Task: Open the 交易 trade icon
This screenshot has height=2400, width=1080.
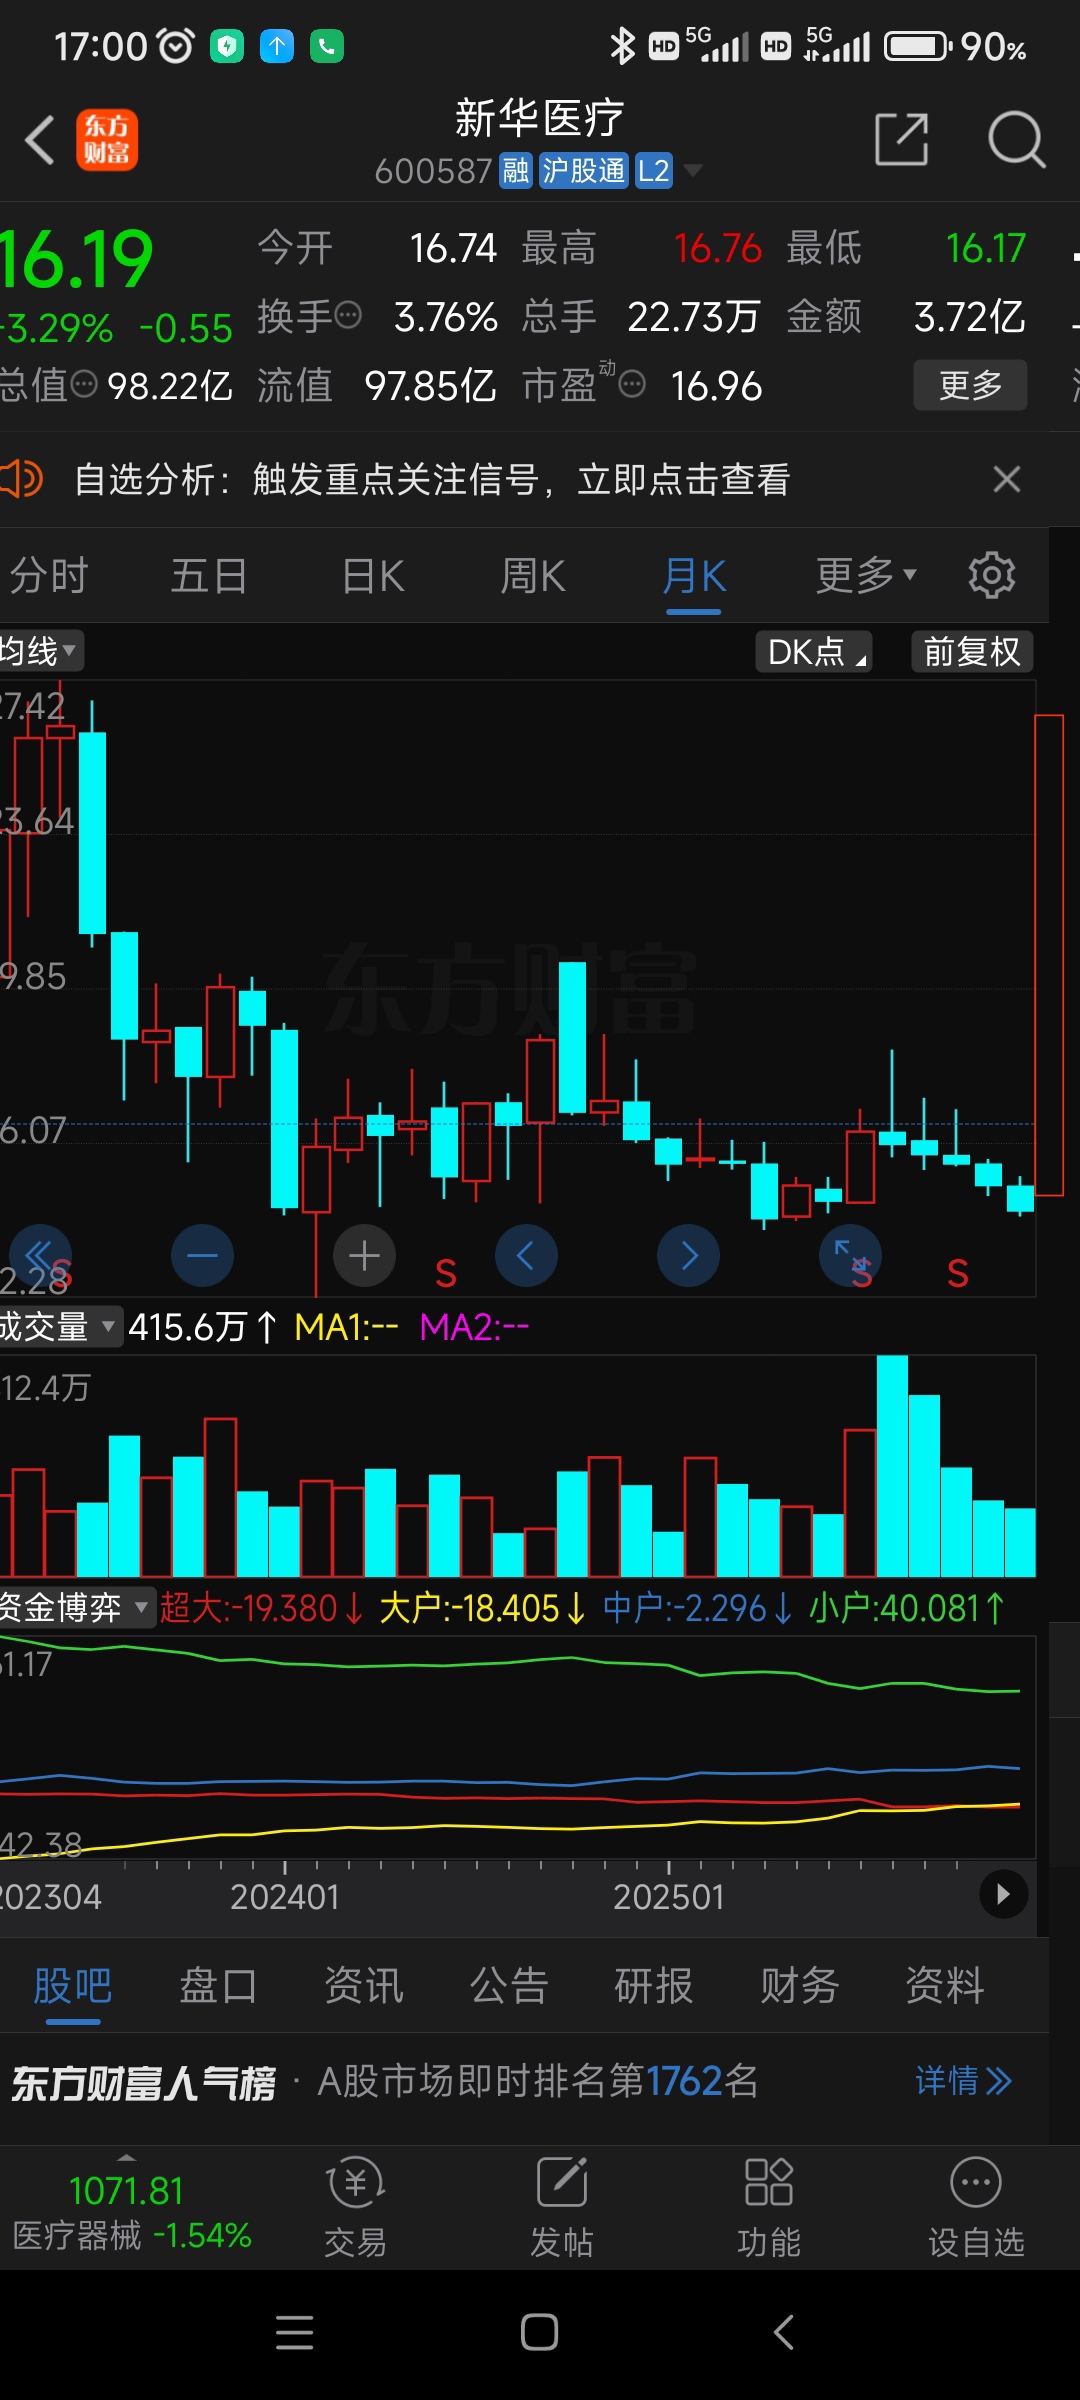Action: coord(355,2207)
